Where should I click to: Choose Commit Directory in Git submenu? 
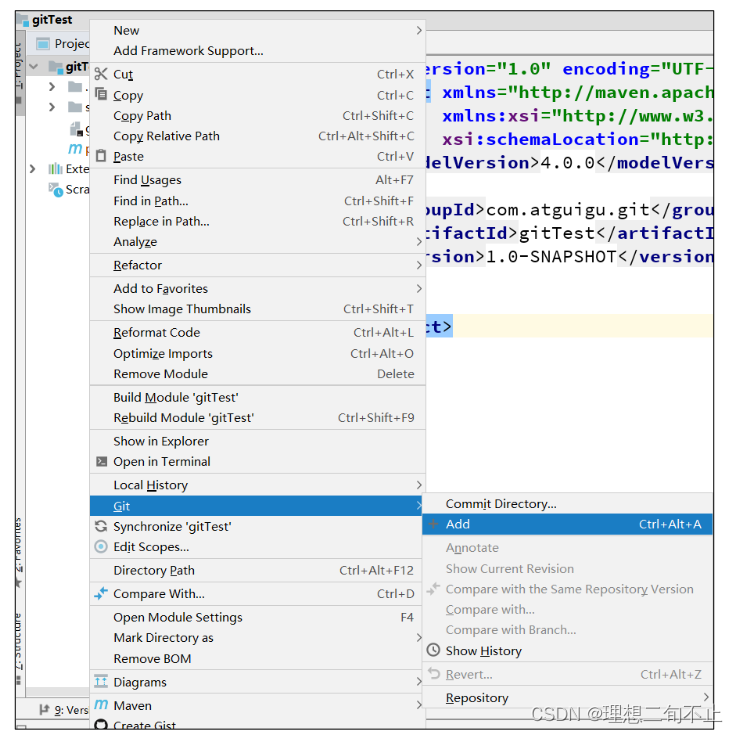pyautogui.click(x=568, y=504)
